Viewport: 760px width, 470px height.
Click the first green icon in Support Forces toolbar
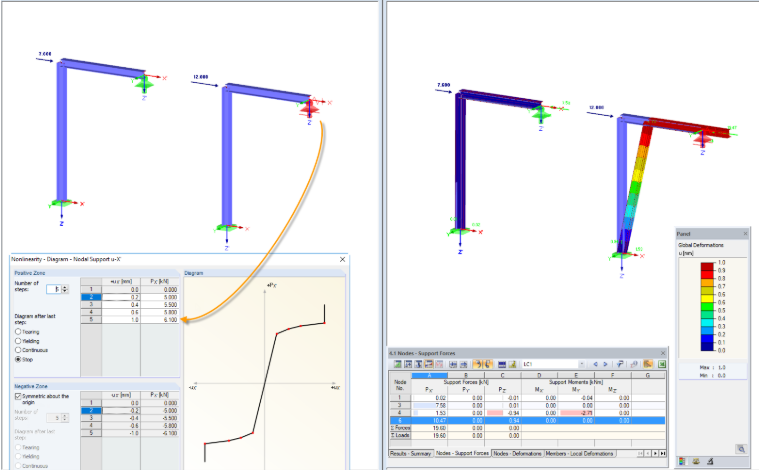point(397,364)
